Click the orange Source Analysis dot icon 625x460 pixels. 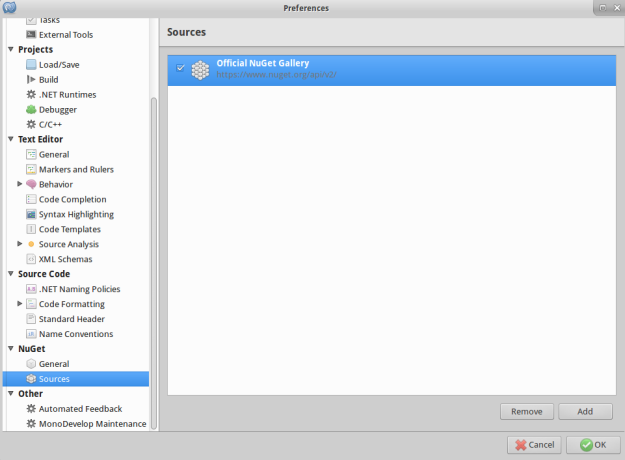(31, 244)
